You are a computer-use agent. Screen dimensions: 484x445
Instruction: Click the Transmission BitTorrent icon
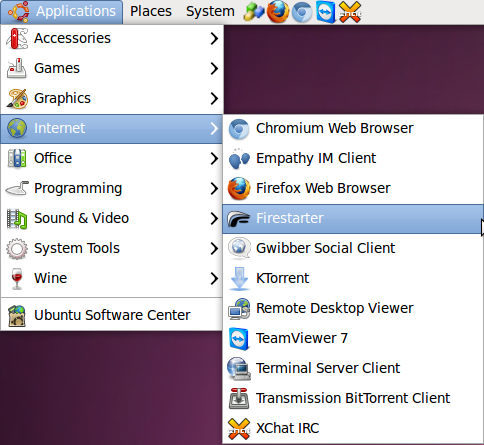[239, 399]
